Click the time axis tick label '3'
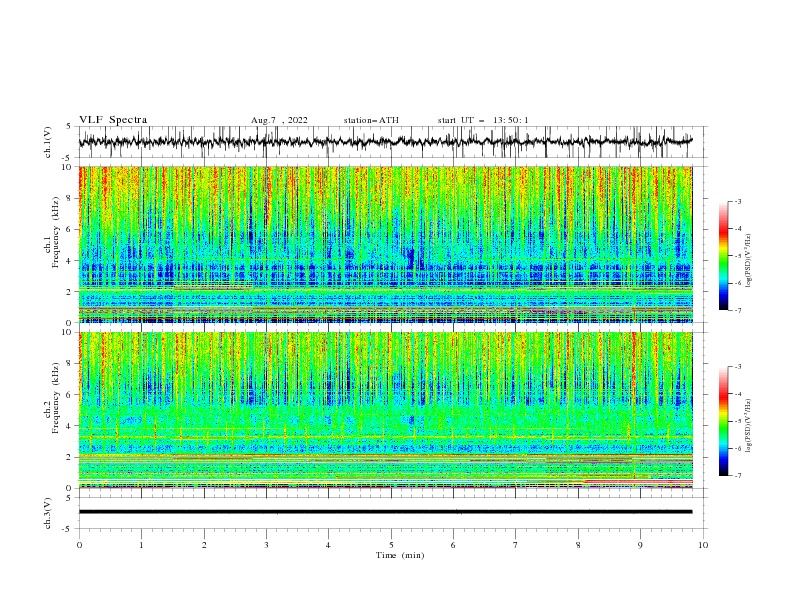This screenshot has width=792, height=612. 266,545
